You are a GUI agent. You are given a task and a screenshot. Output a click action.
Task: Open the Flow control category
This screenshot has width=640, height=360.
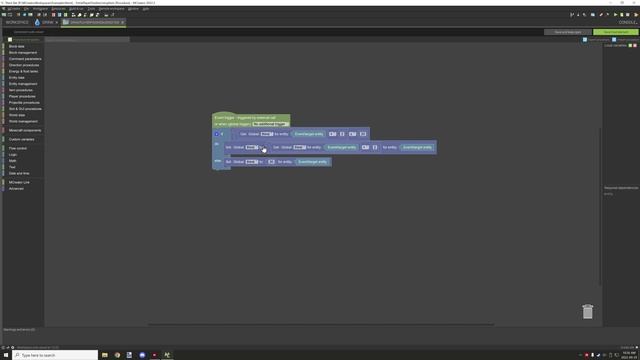pos(18,149)
